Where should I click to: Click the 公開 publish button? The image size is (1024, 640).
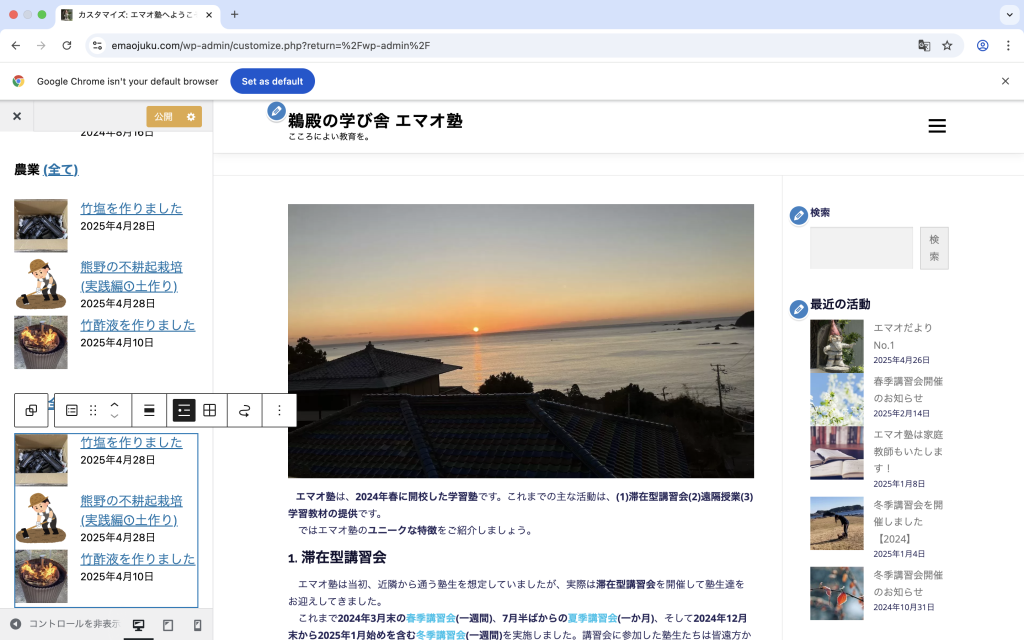click(x=163, y=116)
